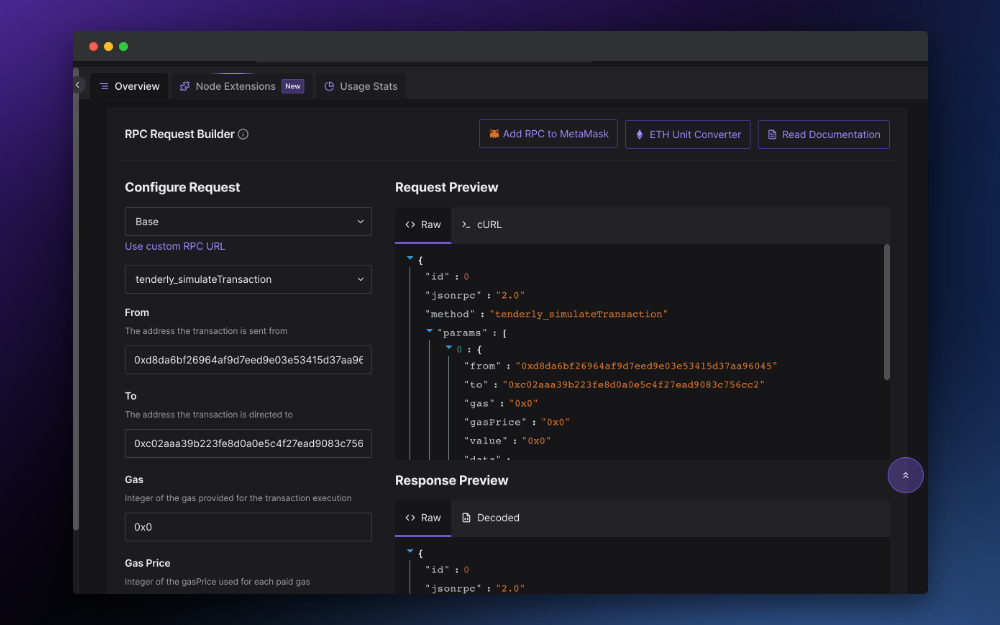Screen dimensions: 1000x625
Task: Click the MetaMask fox icon
Action: click(x=493, y=134)
